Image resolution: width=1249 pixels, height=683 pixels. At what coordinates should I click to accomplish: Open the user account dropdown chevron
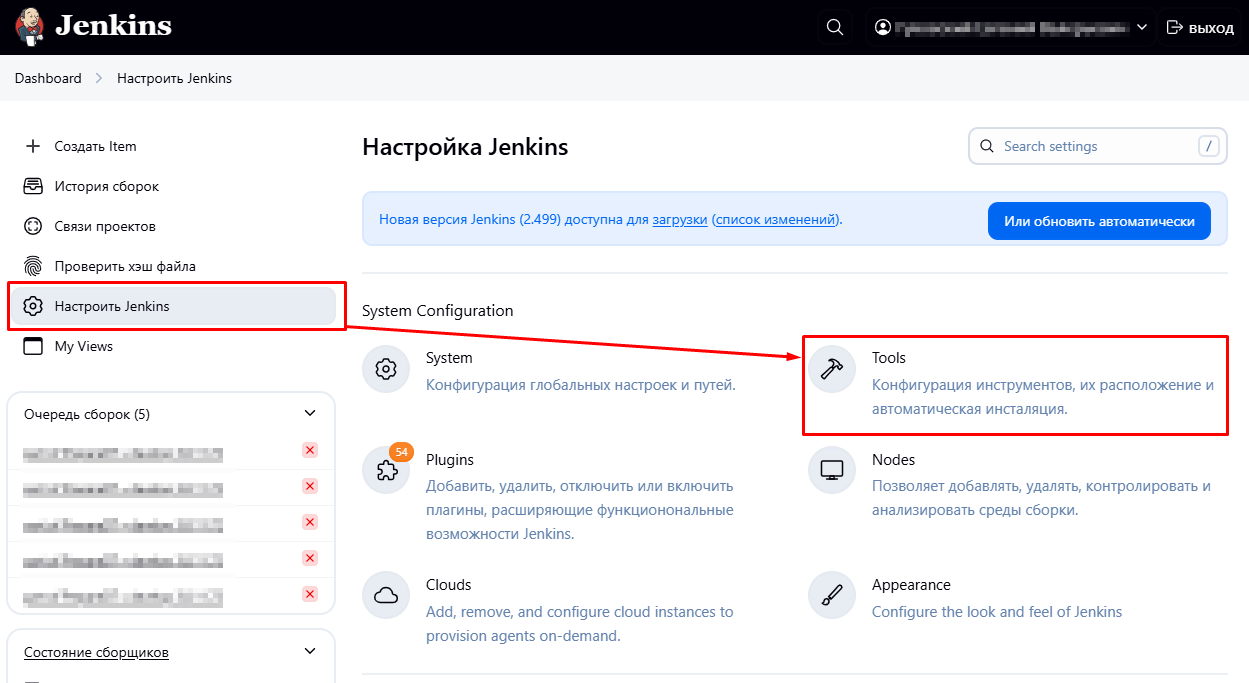tap(1142, 28)
